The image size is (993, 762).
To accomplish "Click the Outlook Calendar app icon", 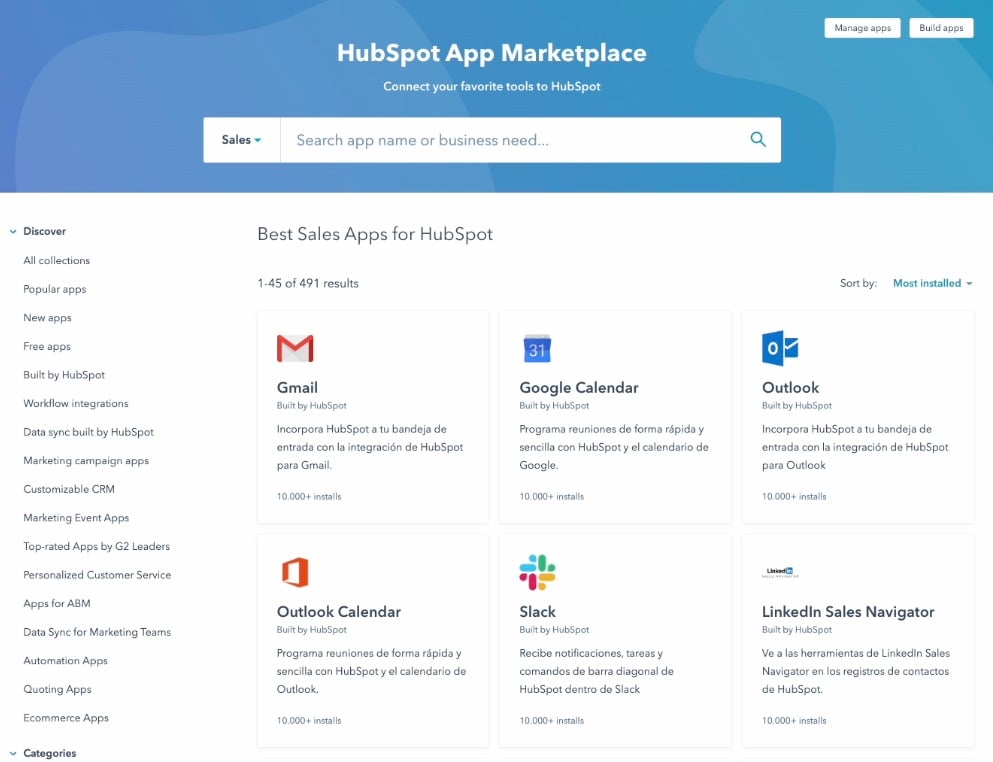I will click(294, 572).
